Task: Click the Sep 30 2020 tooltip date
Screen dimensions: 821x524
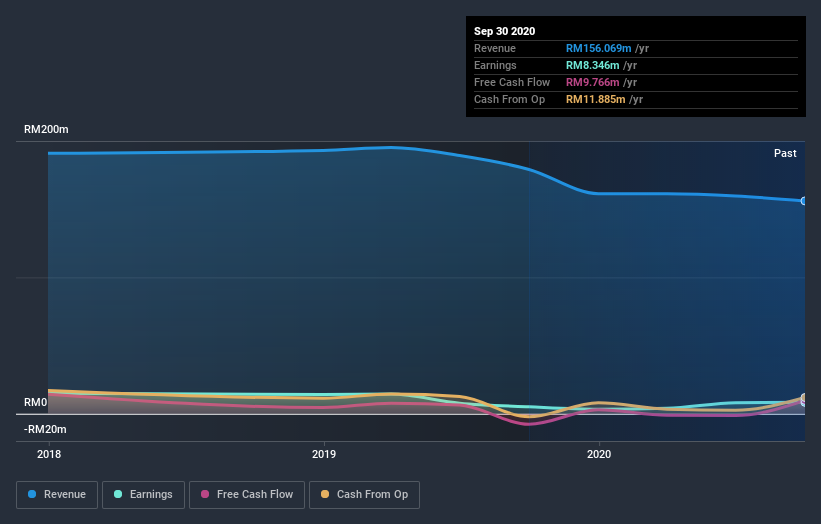Action: pos(504,31)
